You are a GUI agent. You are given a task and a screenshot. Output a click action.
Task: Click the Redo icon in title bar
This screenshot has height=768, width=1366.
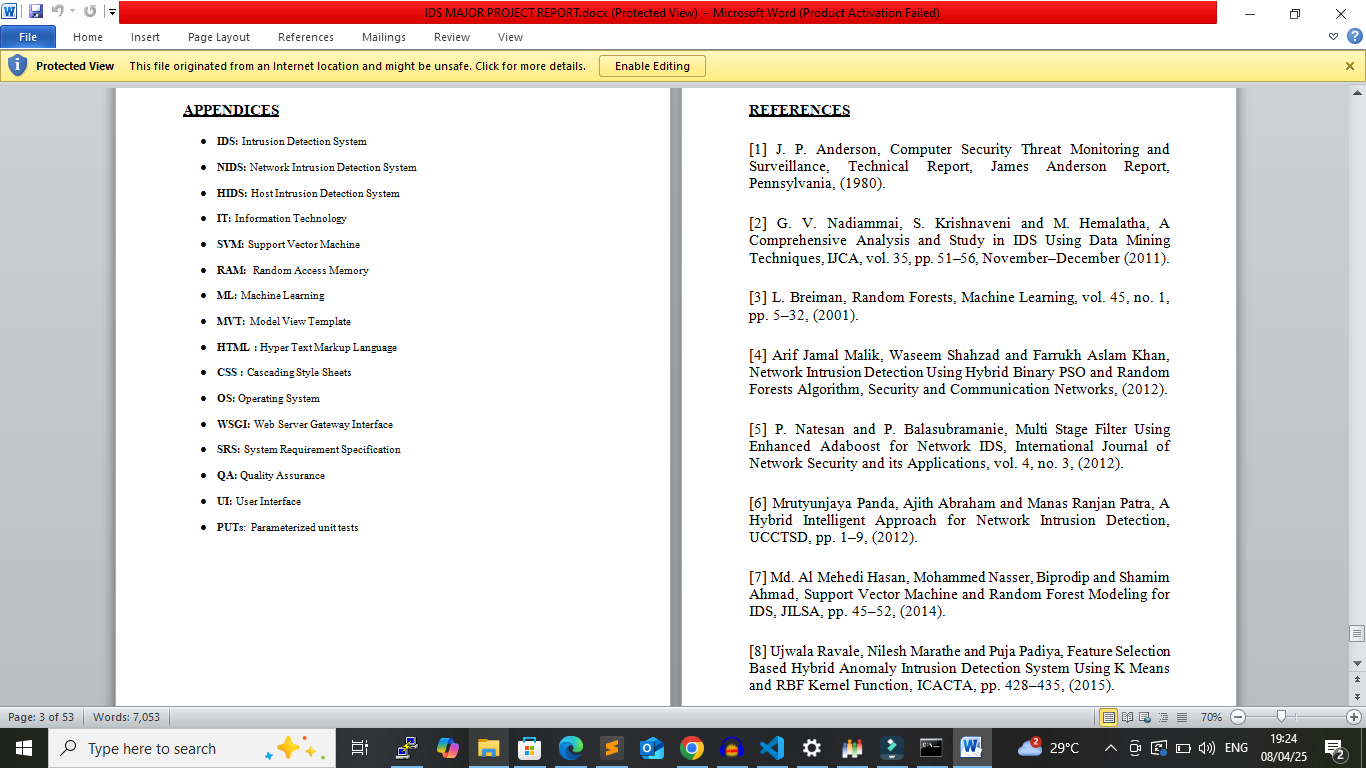click(90, 13)
